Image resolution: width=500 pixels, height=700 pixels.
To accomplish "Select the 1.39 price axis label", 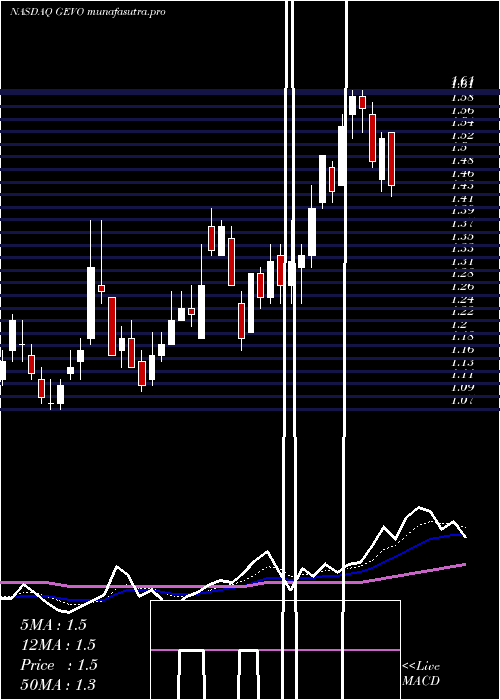I will [x=463, y=211].
